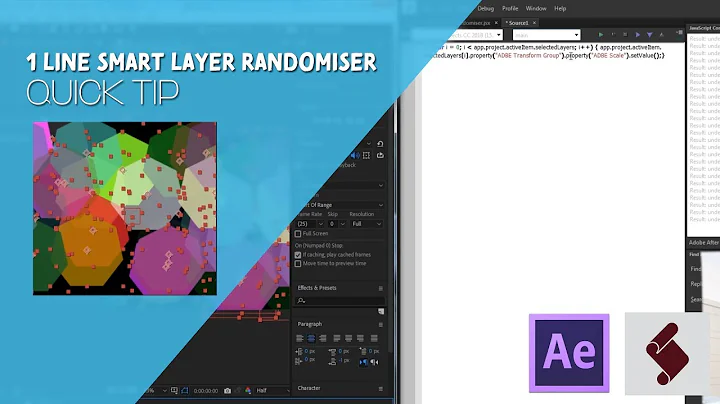
Task: Align paragraph text right
Action: pos(323,339)
